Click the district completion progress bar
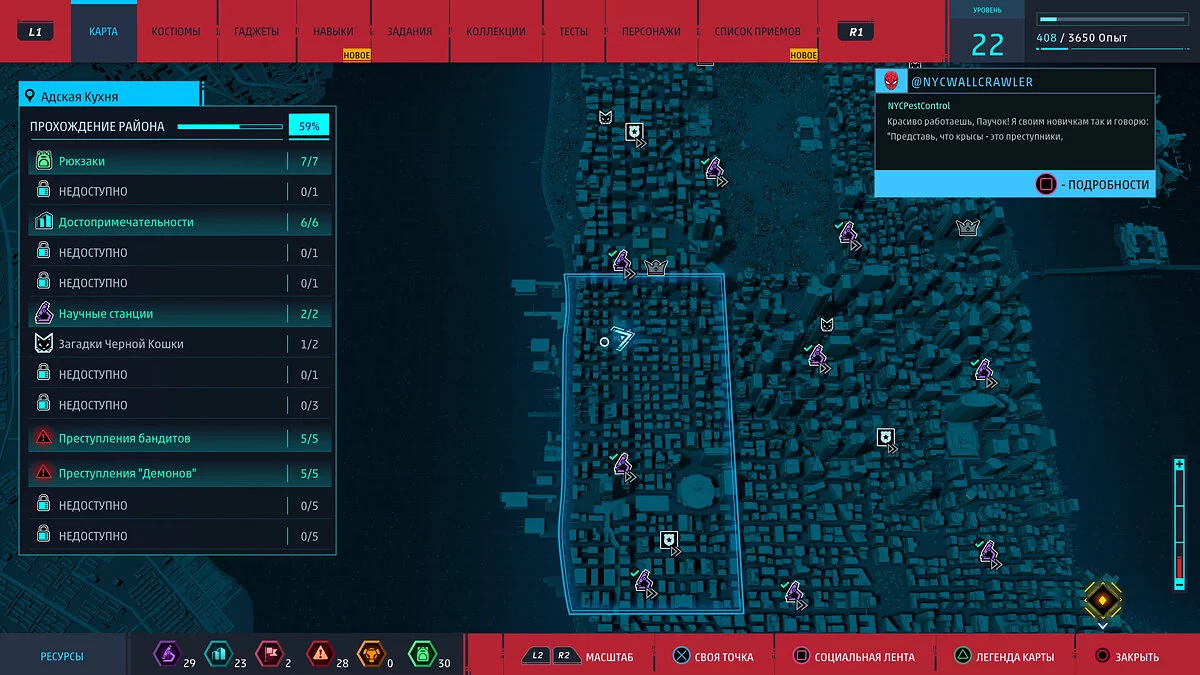Image resolution: width=1200 pixels, height=675 pixels. [230, 127]
